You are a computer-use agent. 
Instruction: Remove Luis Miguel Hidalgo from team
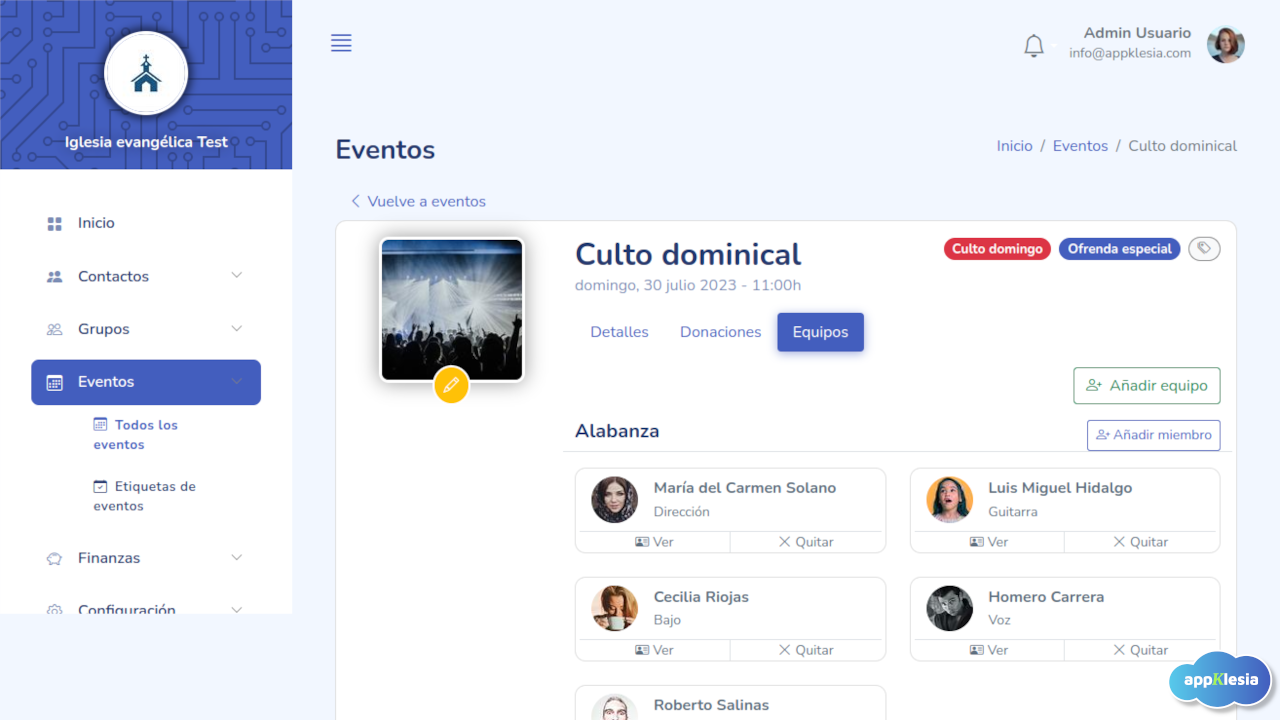tap(1141, 542)
